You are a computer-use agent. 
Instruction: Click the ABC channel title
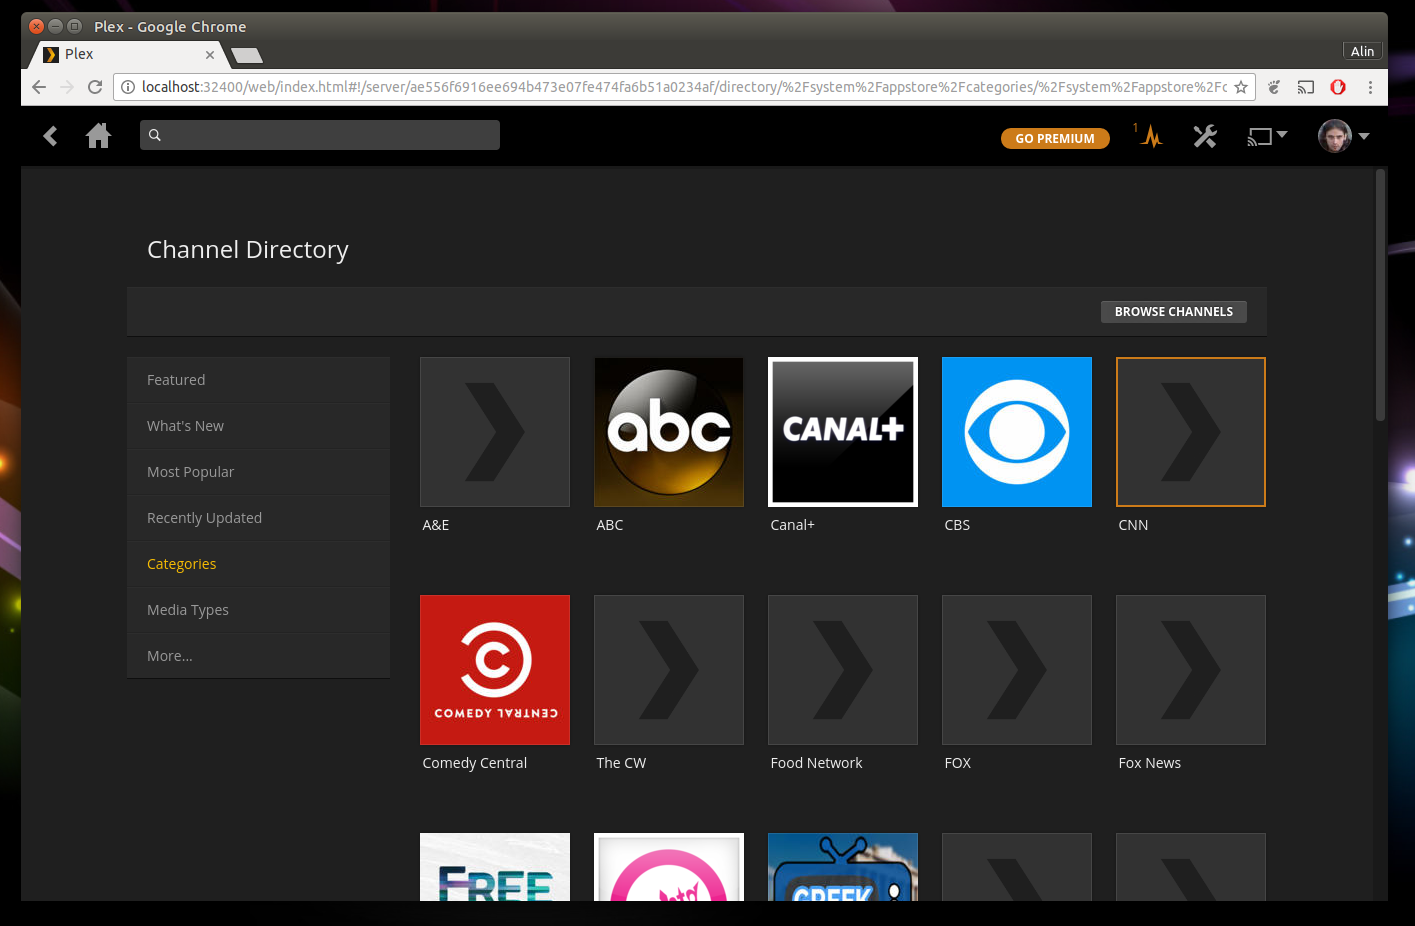point(610,525)
